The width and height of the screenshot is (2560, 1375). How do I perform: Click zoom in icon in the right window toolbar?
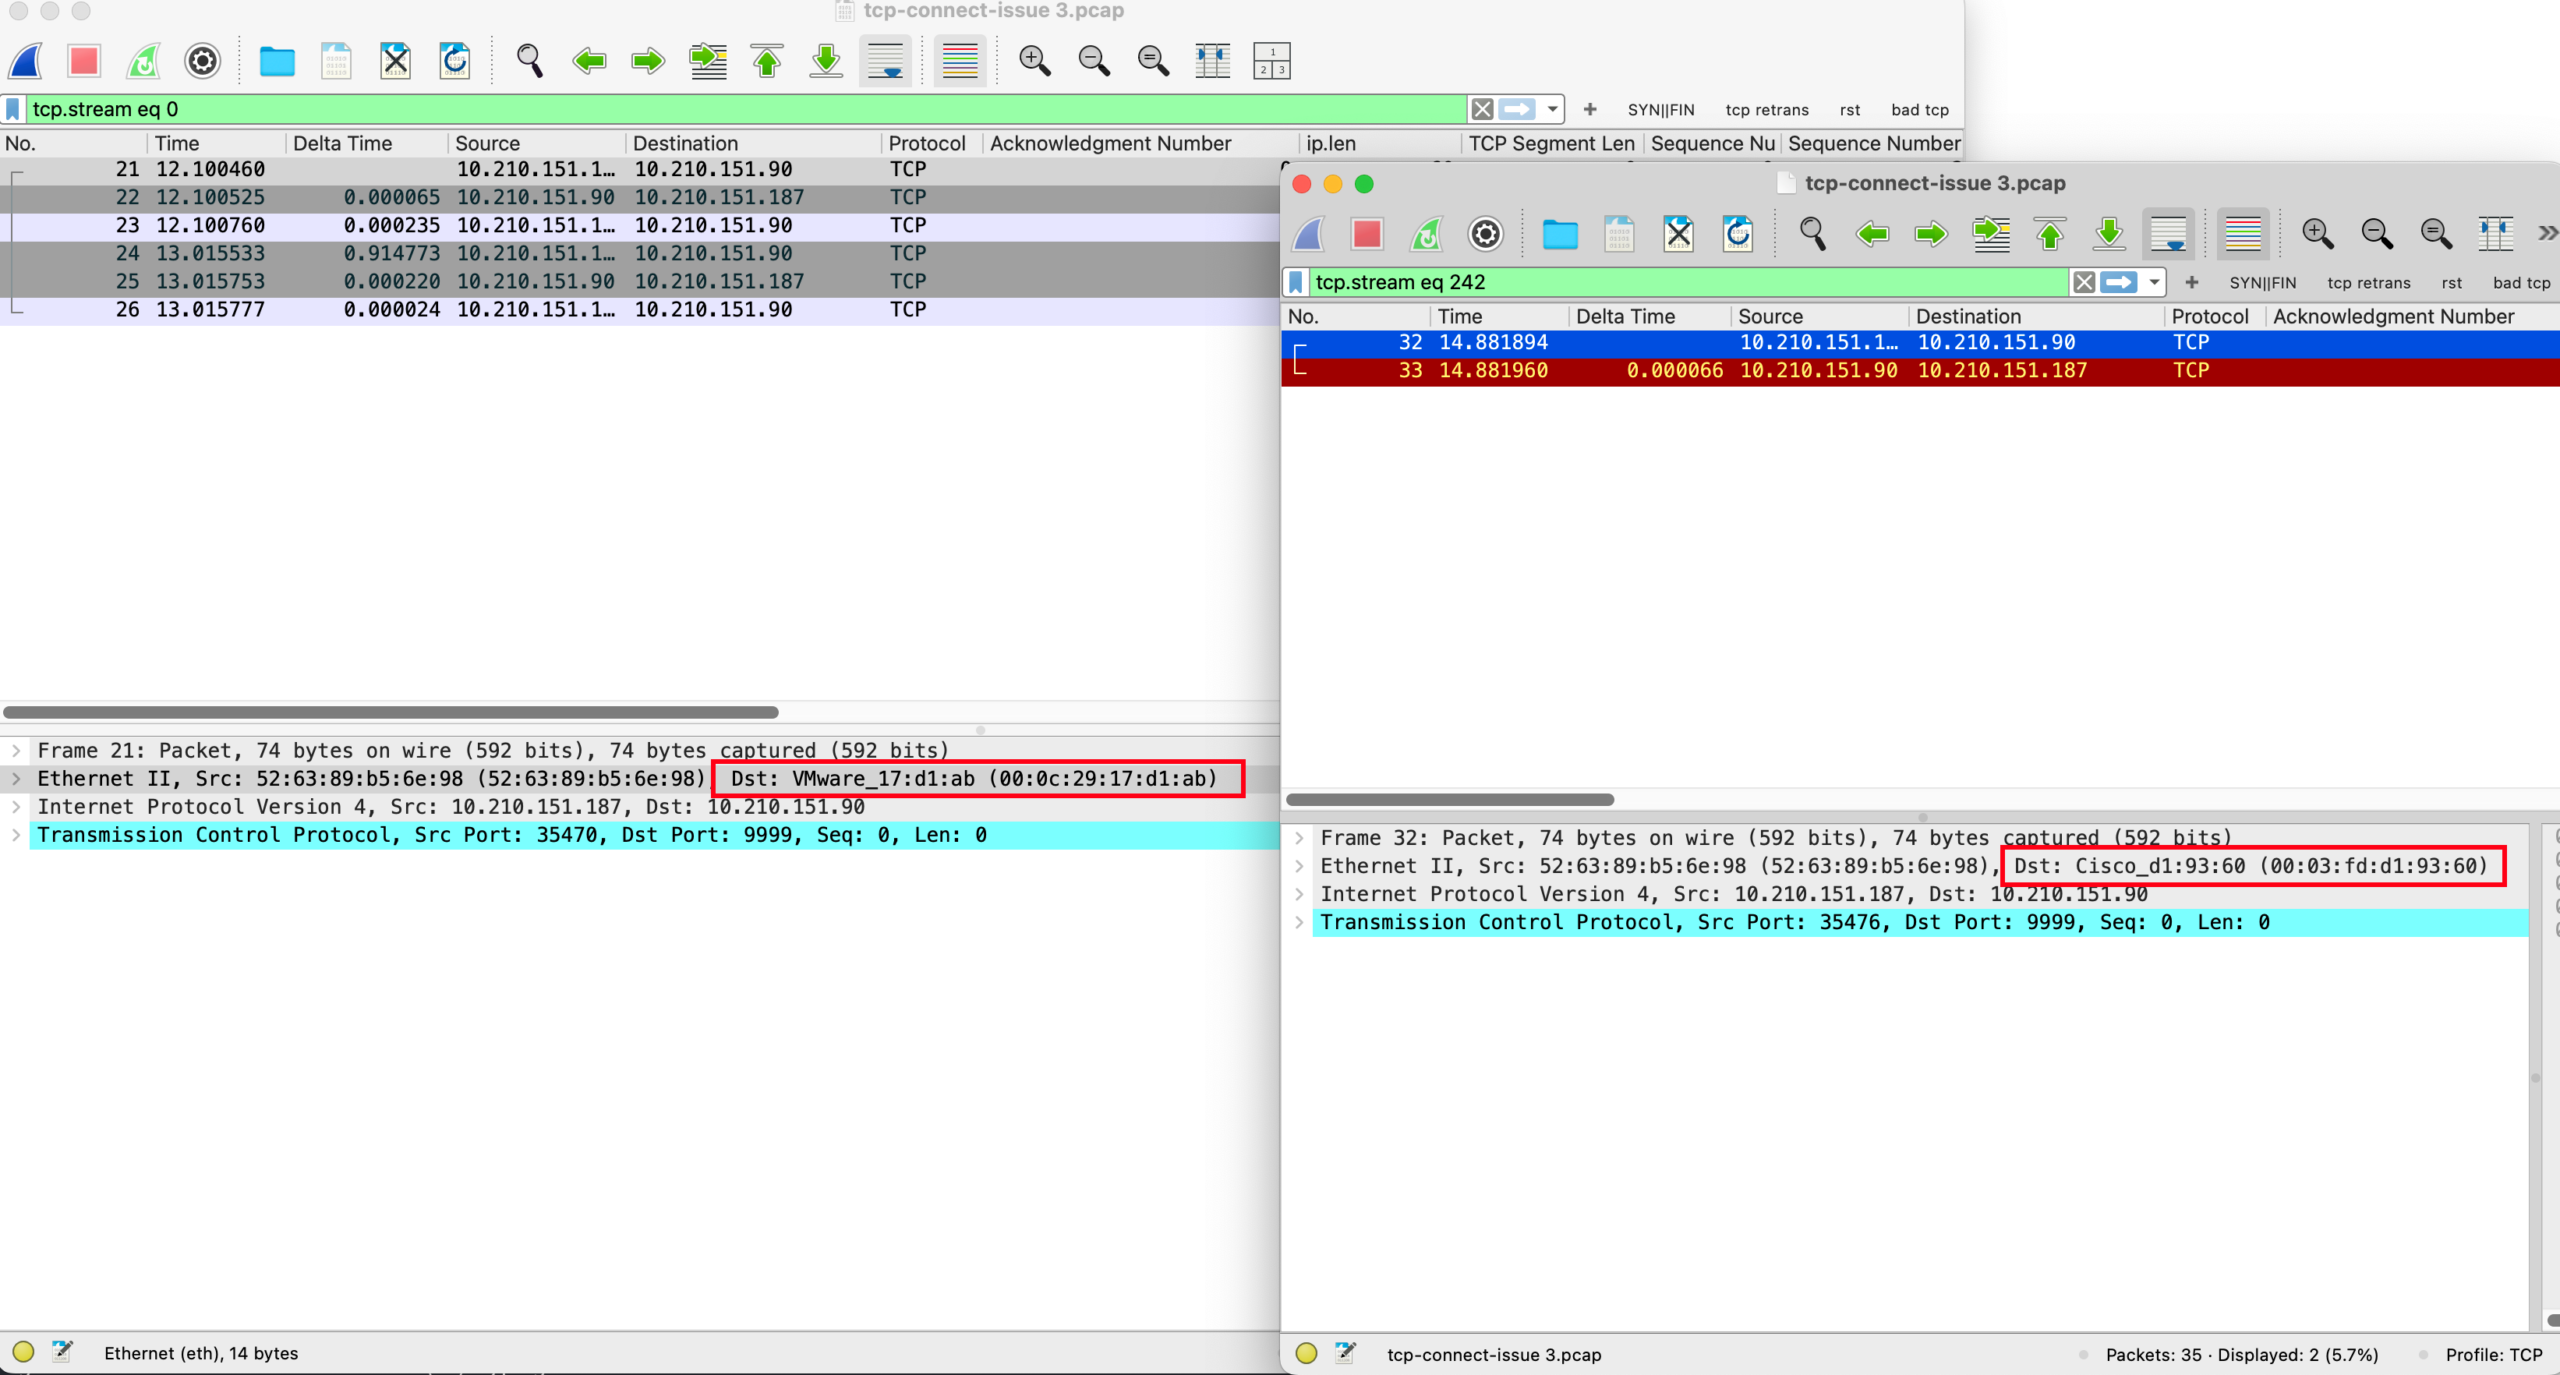(x=2317, y=234)
